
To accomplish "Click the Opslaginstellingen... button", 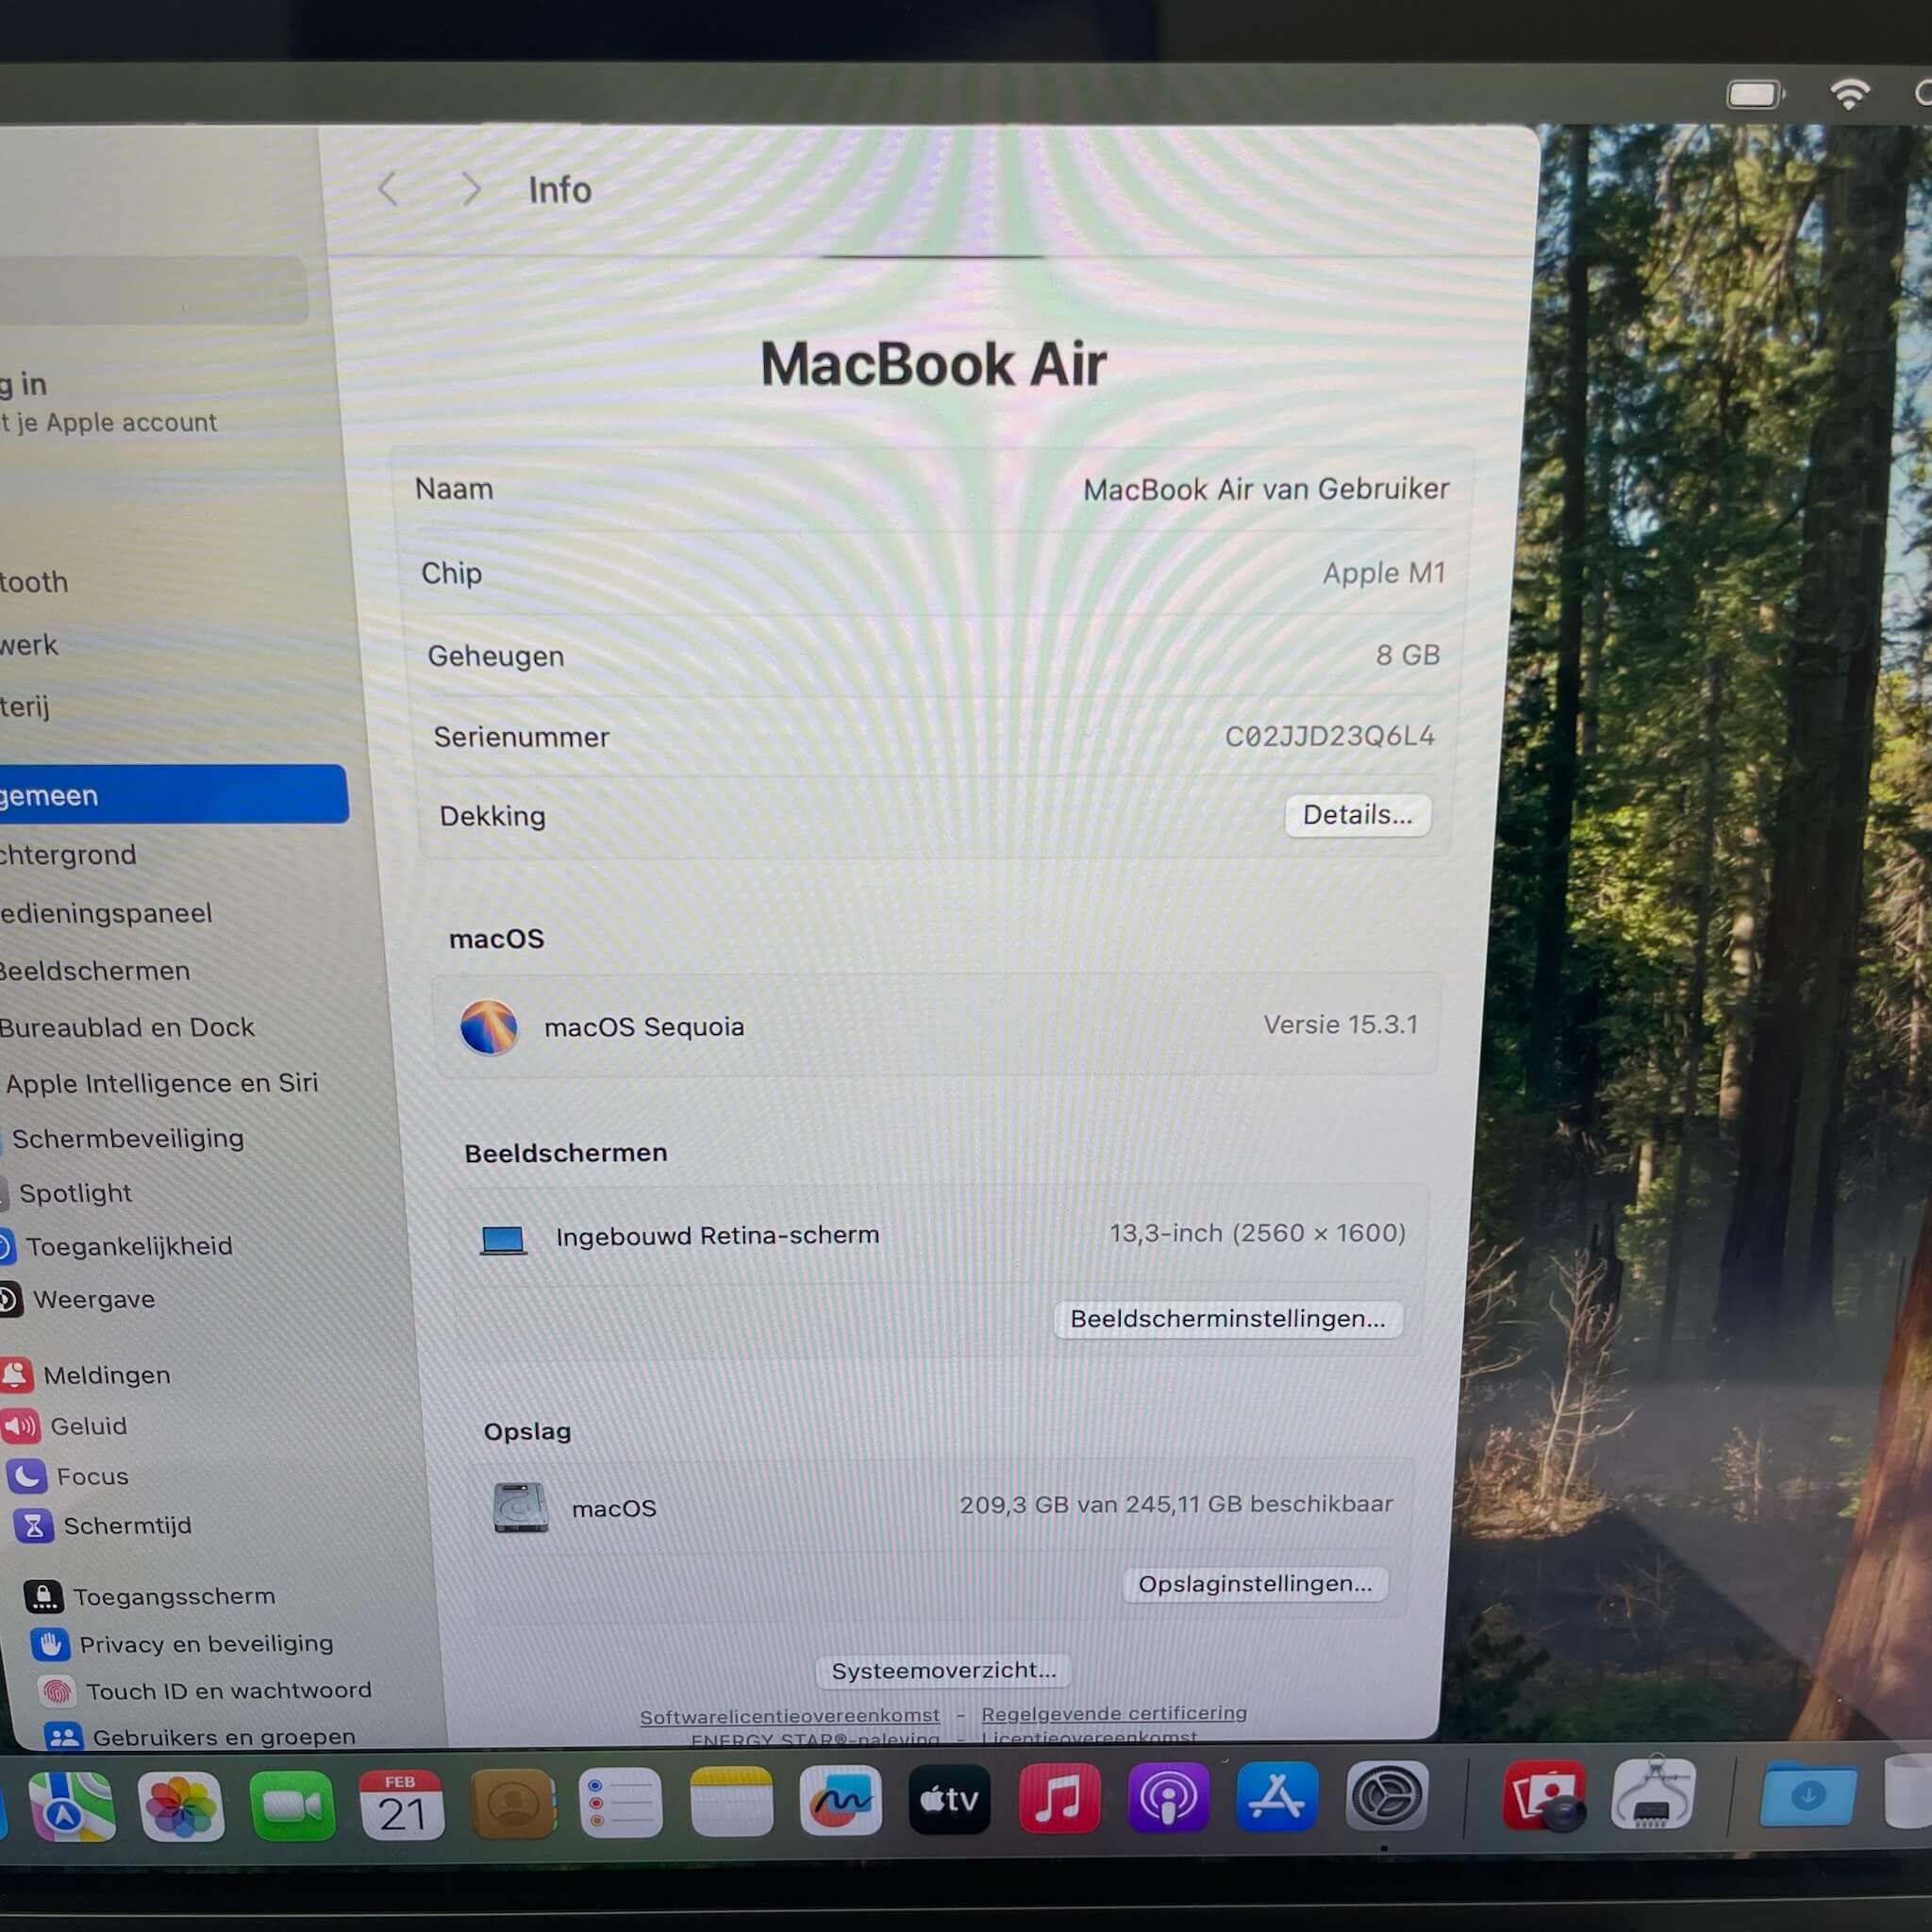I will pos(1255,1584).
